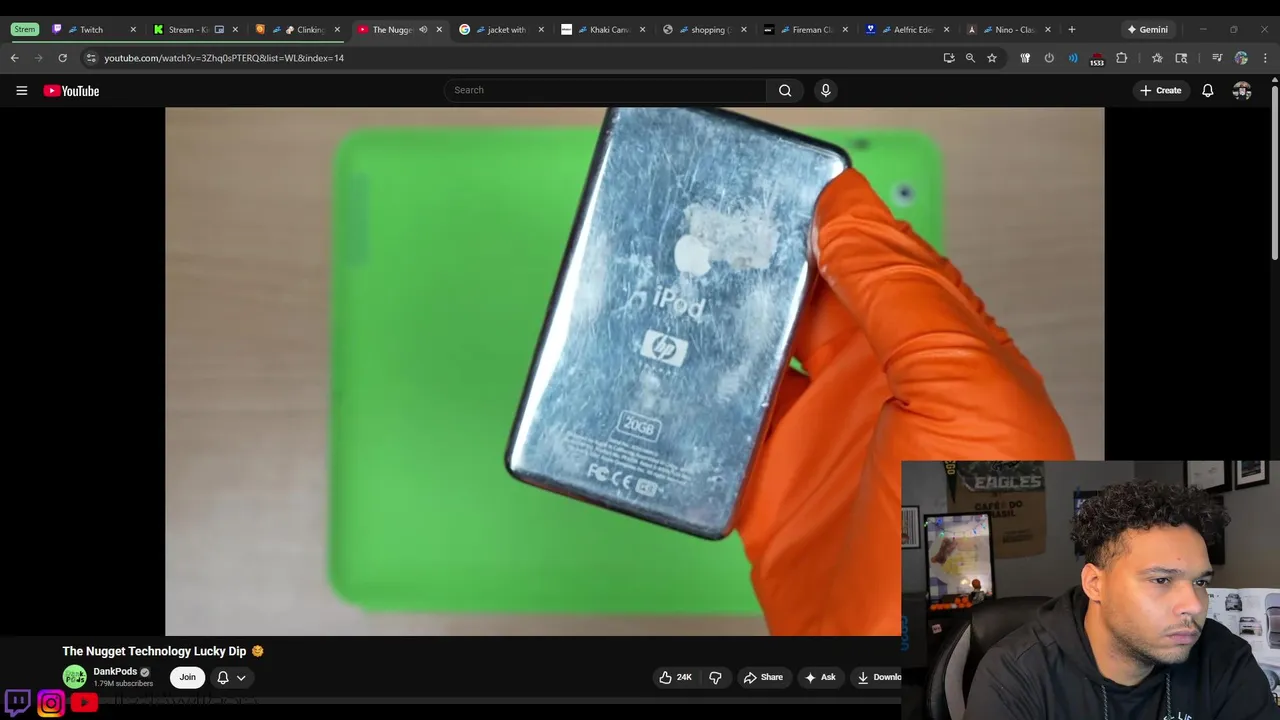Switch to the Aelfric Eden tab
The image size is (1280, 720).
(x=906, y=30)
